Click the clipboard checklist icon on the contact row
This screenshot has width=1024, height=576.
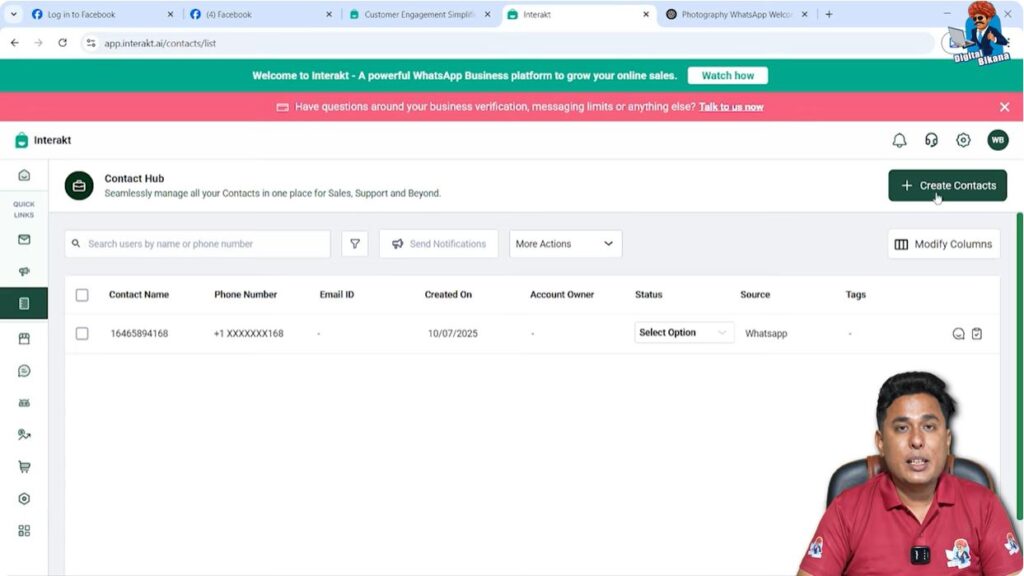point(977,333)
